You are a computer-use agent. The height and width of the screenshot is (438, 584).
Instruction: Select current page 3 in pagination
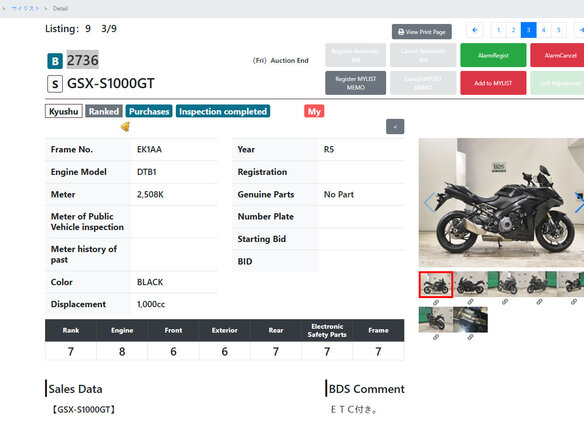coord(529,30)
